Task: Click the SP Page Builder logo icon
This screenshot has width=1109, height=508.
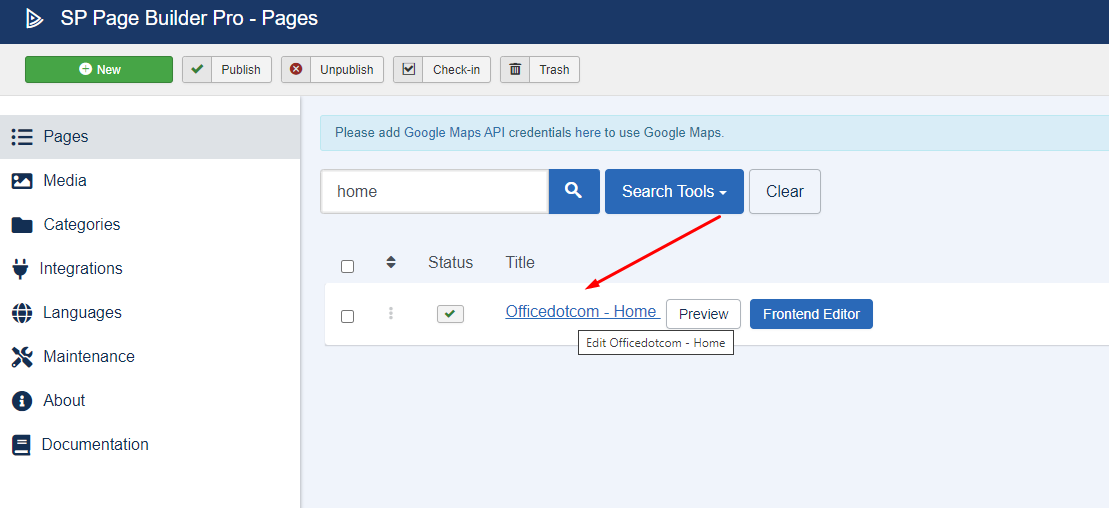Action: point(34,19)
